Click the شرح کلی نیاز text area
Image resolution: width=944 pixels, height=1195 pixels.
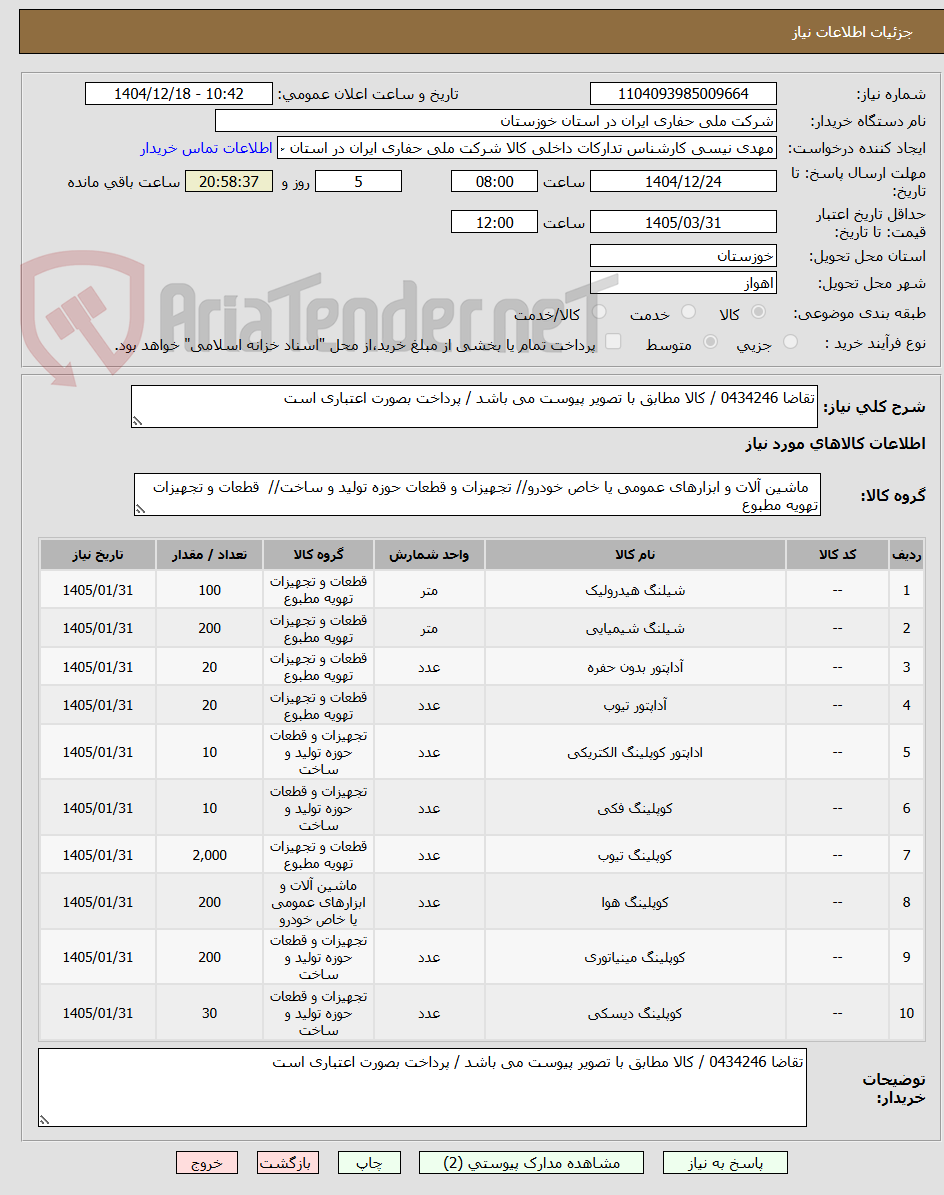pos(474,406)
